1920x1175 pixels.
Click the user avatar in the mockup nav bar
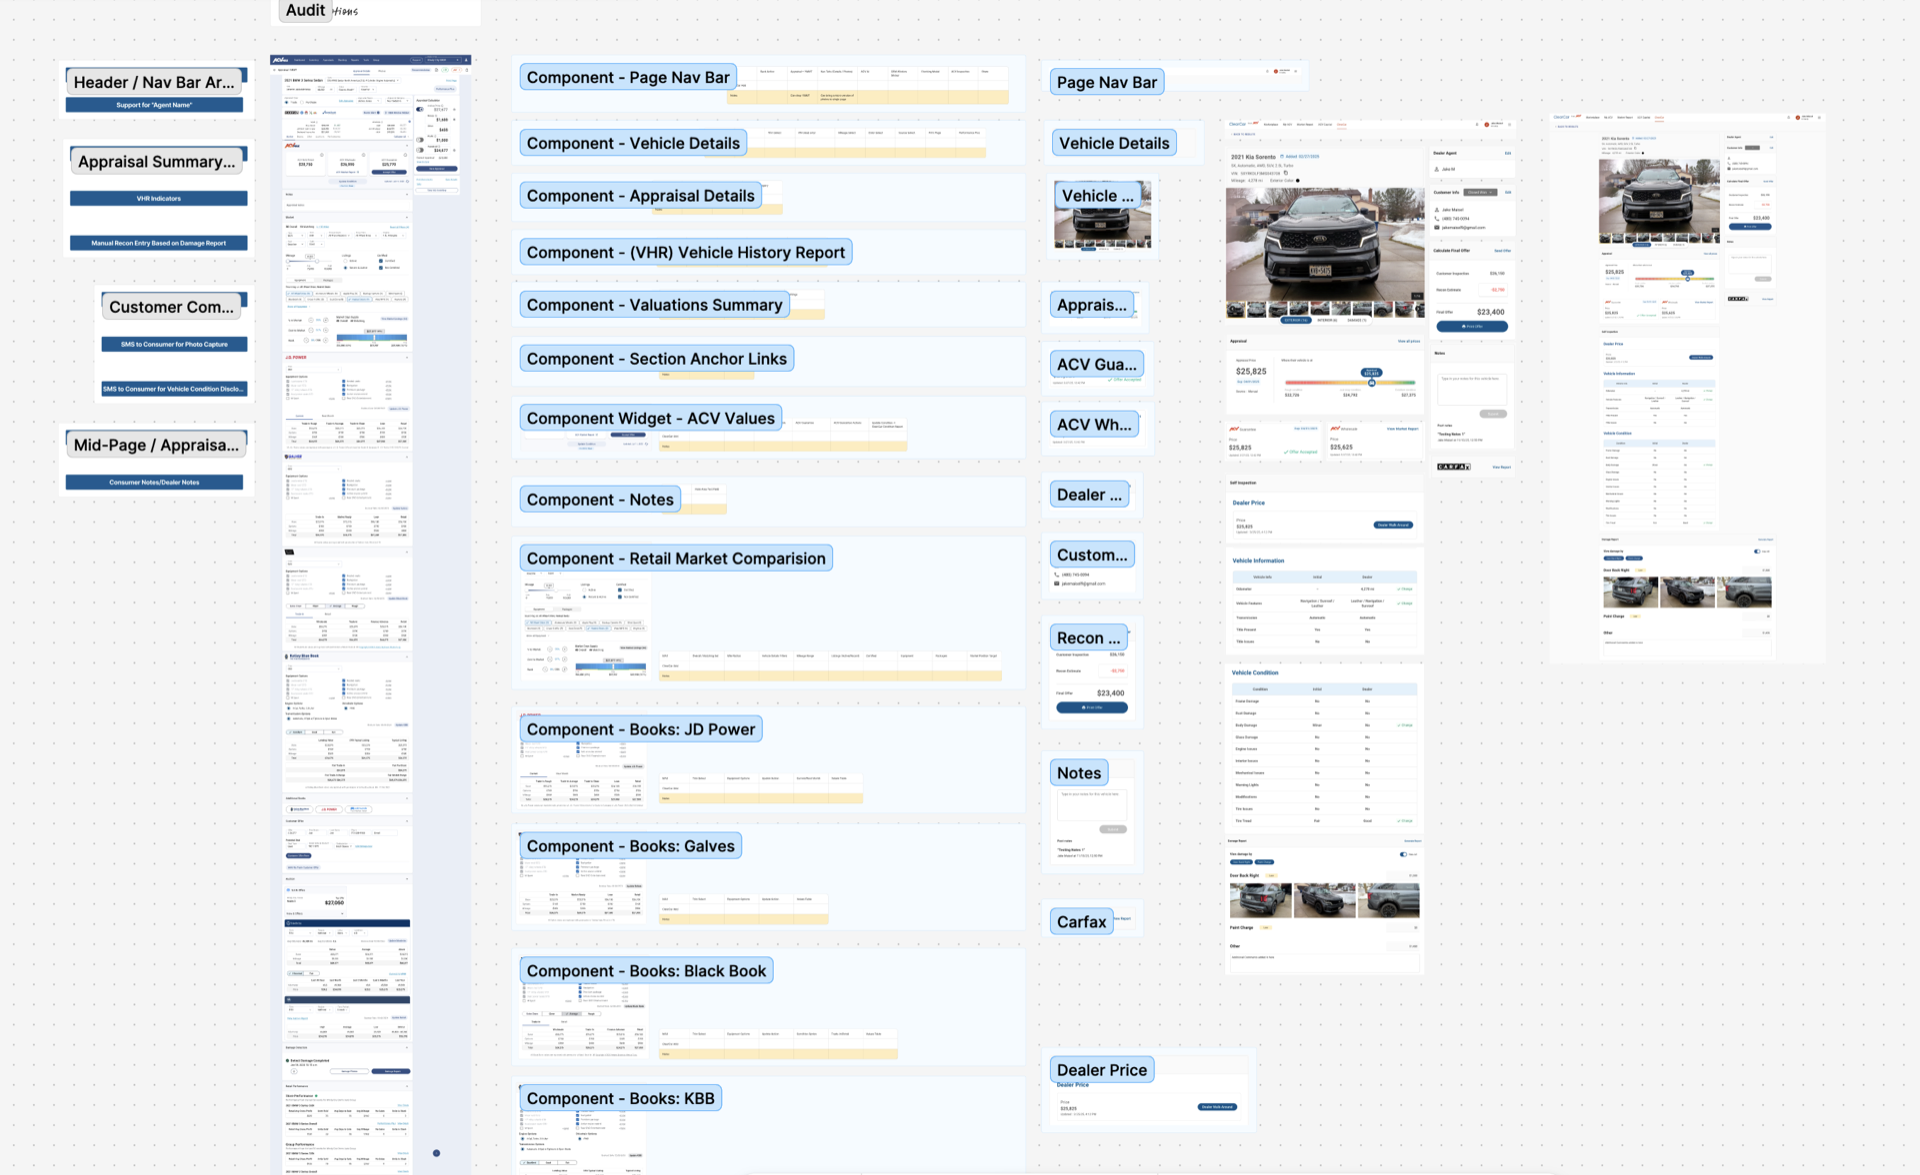pos(1487,125)
